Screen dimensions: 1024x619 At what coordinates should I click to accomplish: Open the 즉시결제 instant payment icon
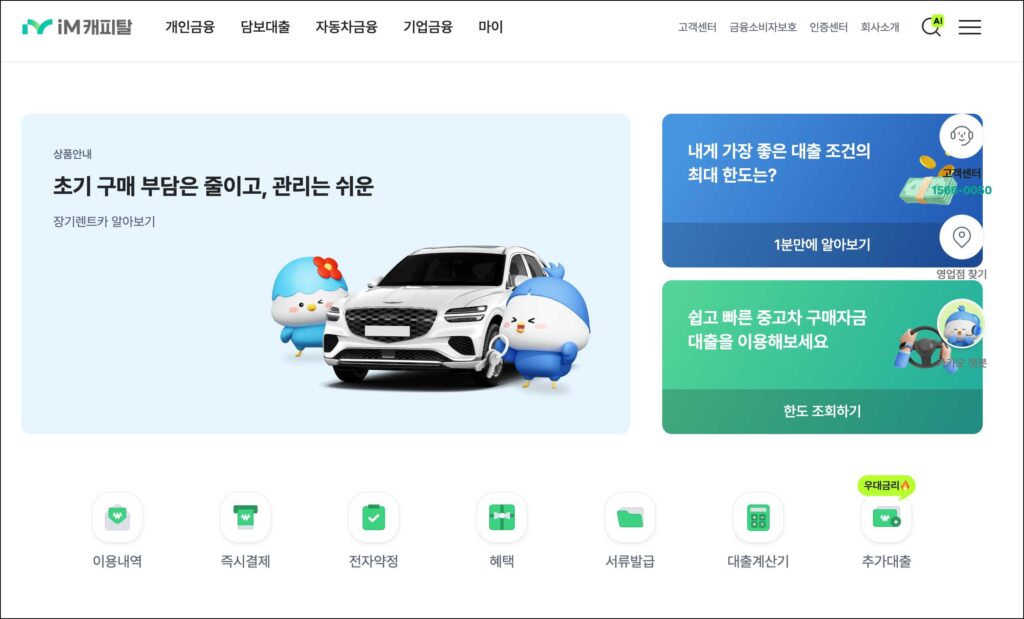click(246, 518)
